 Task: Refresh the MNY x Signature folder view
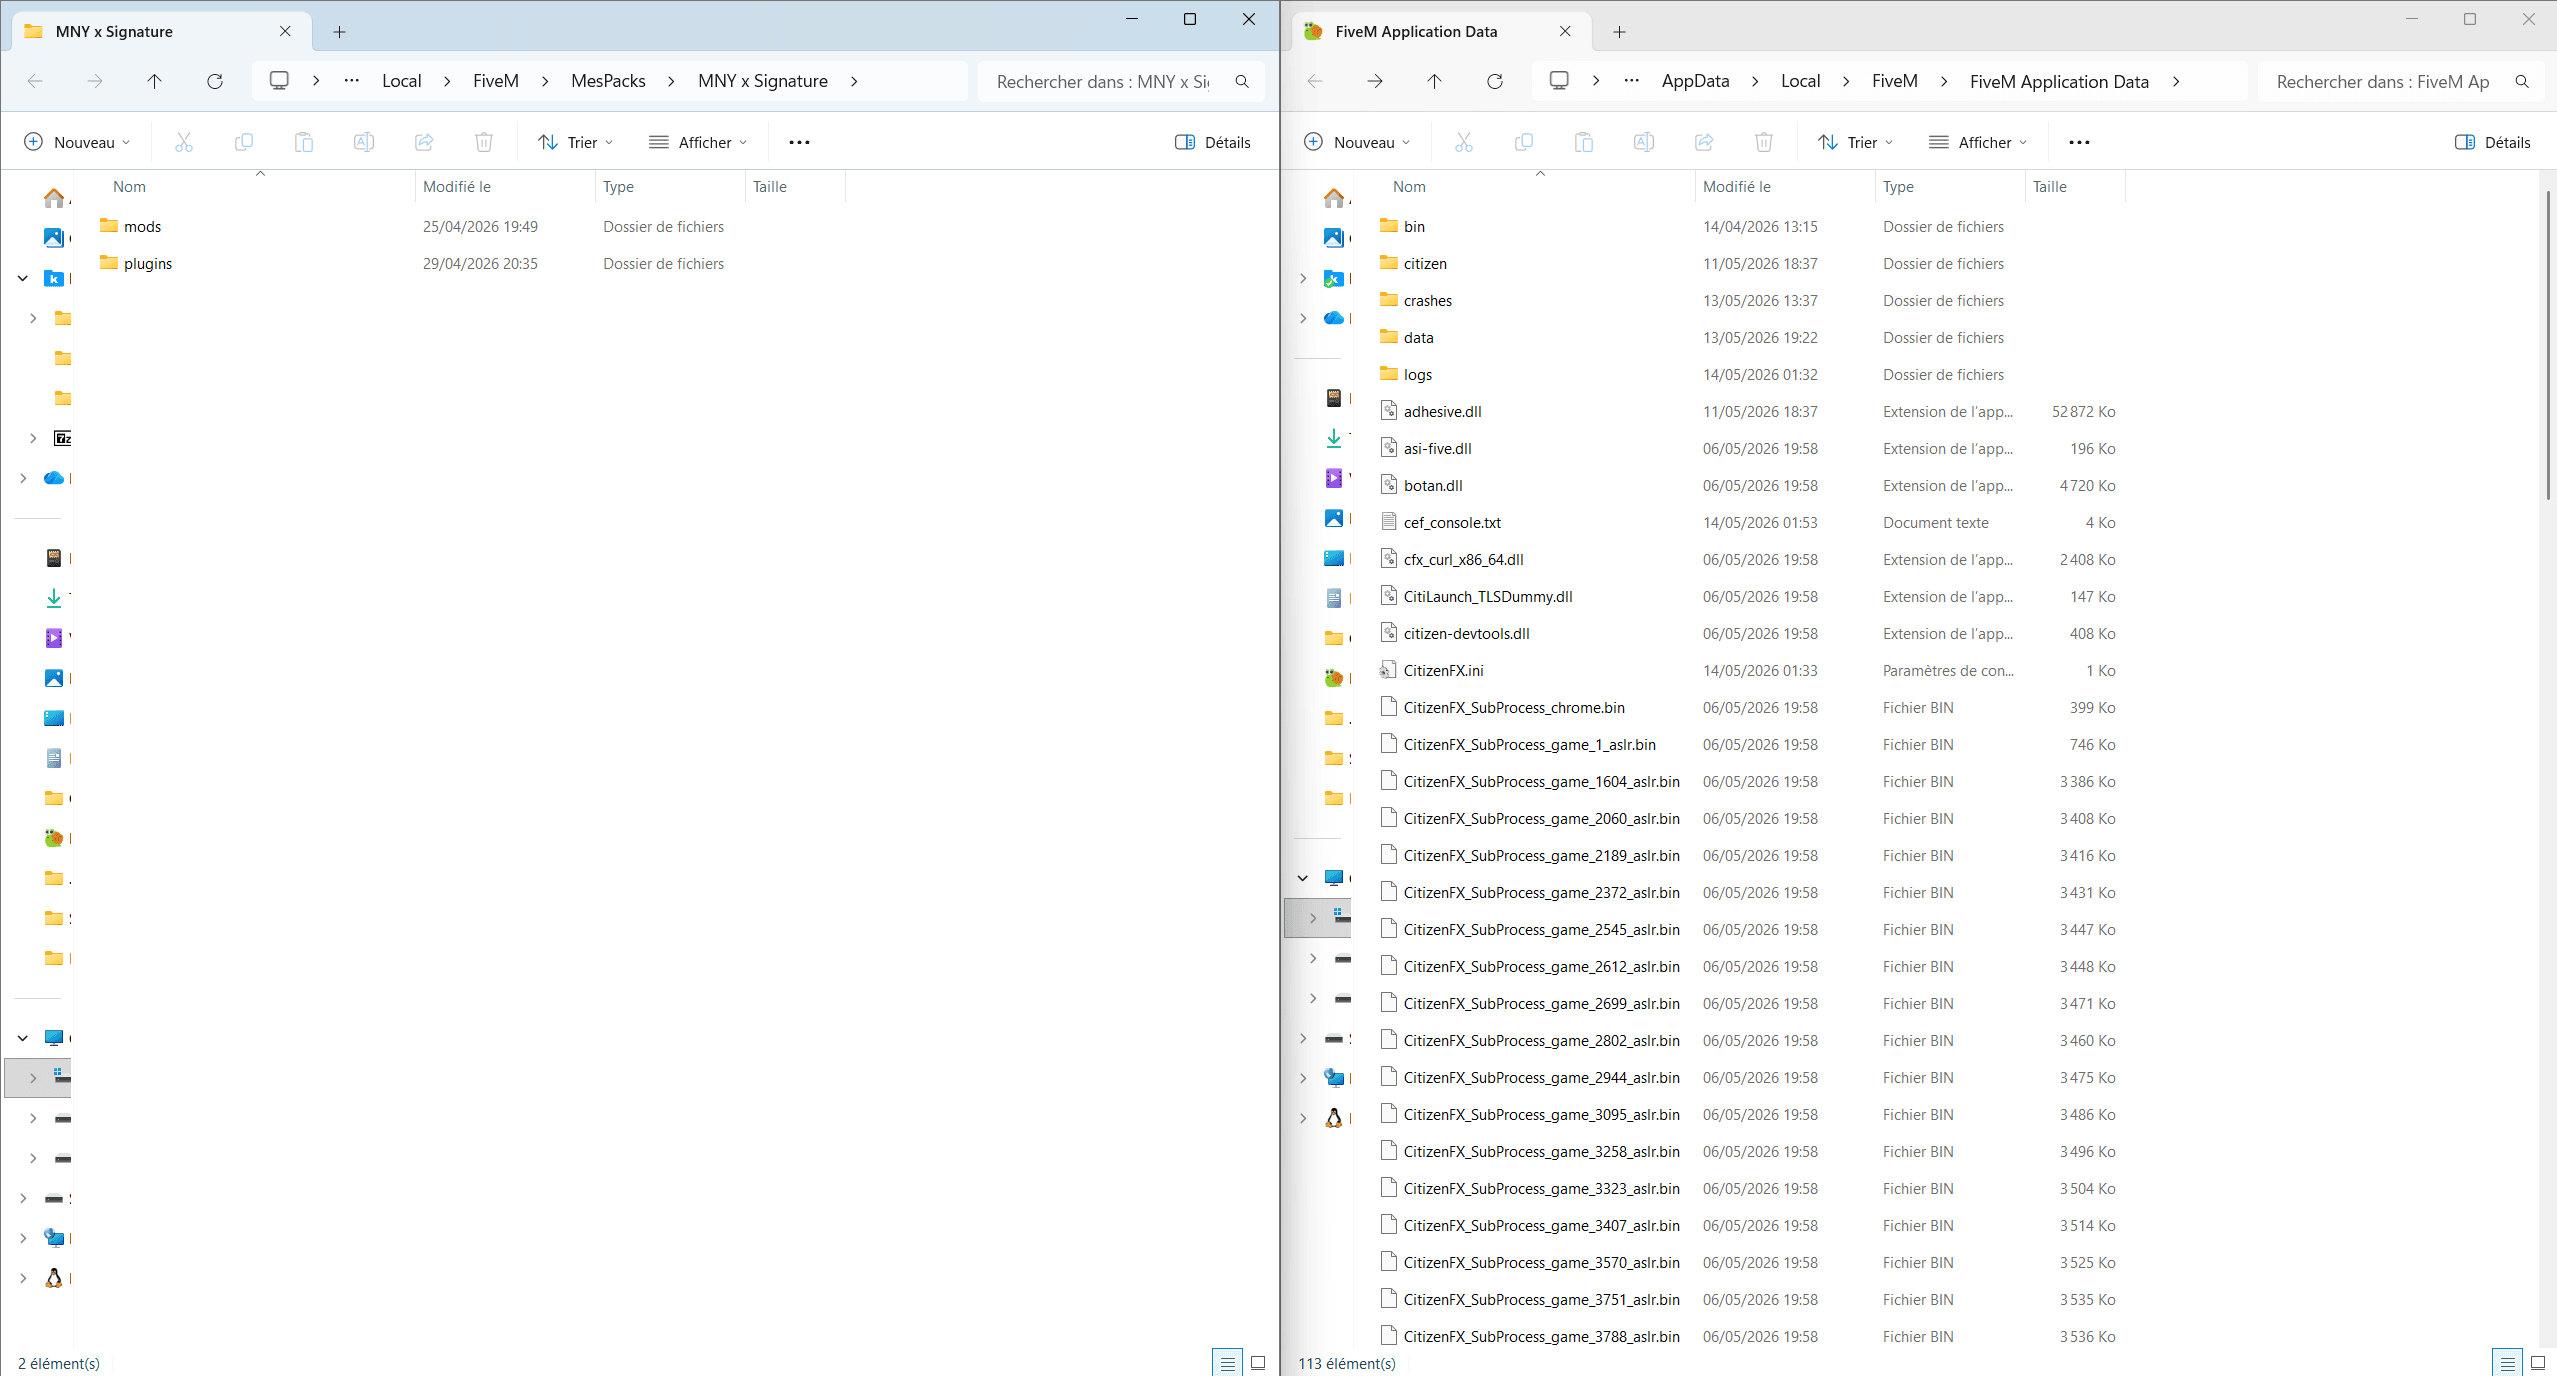point(215,81)
